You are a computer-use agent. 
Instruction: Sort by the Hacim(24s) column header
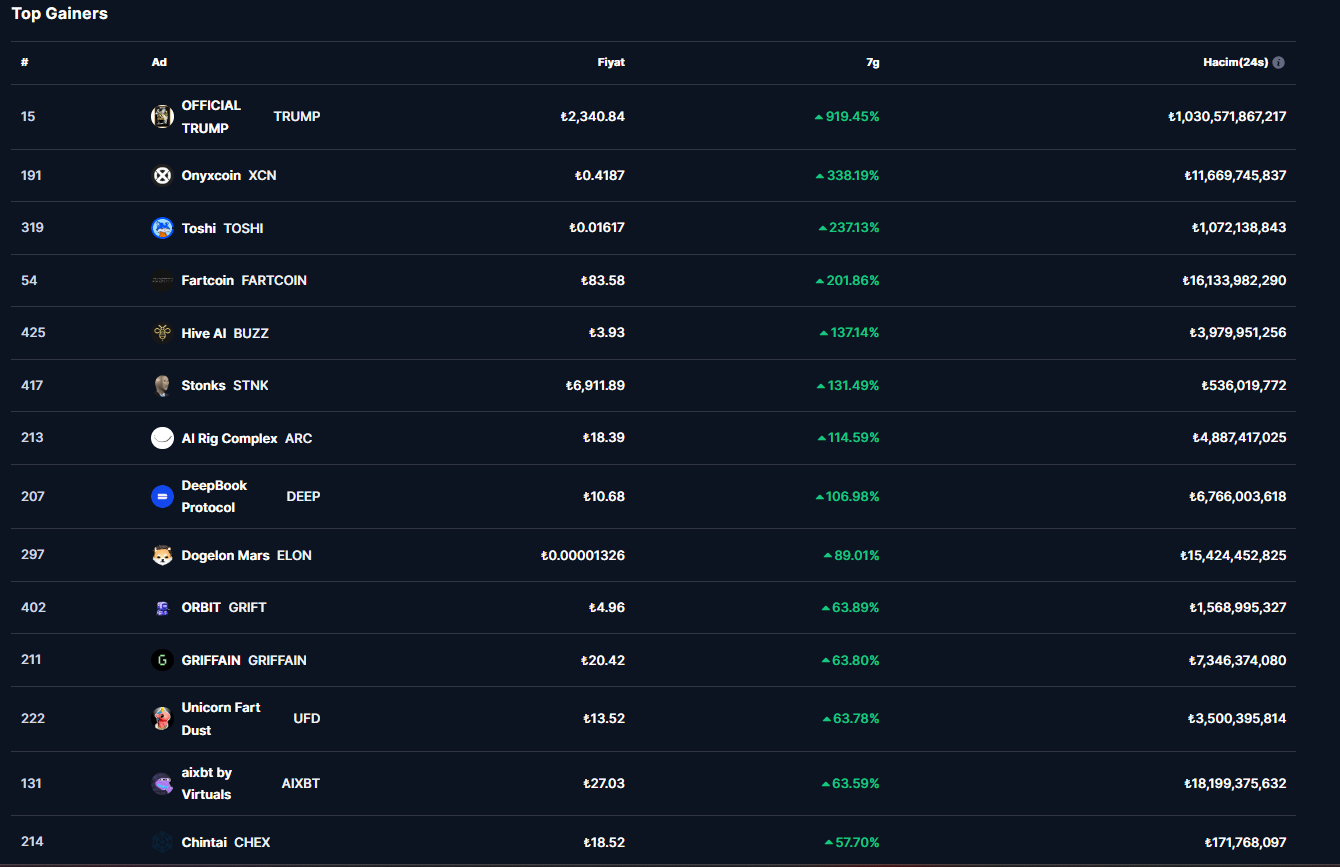coord(1235,62)
